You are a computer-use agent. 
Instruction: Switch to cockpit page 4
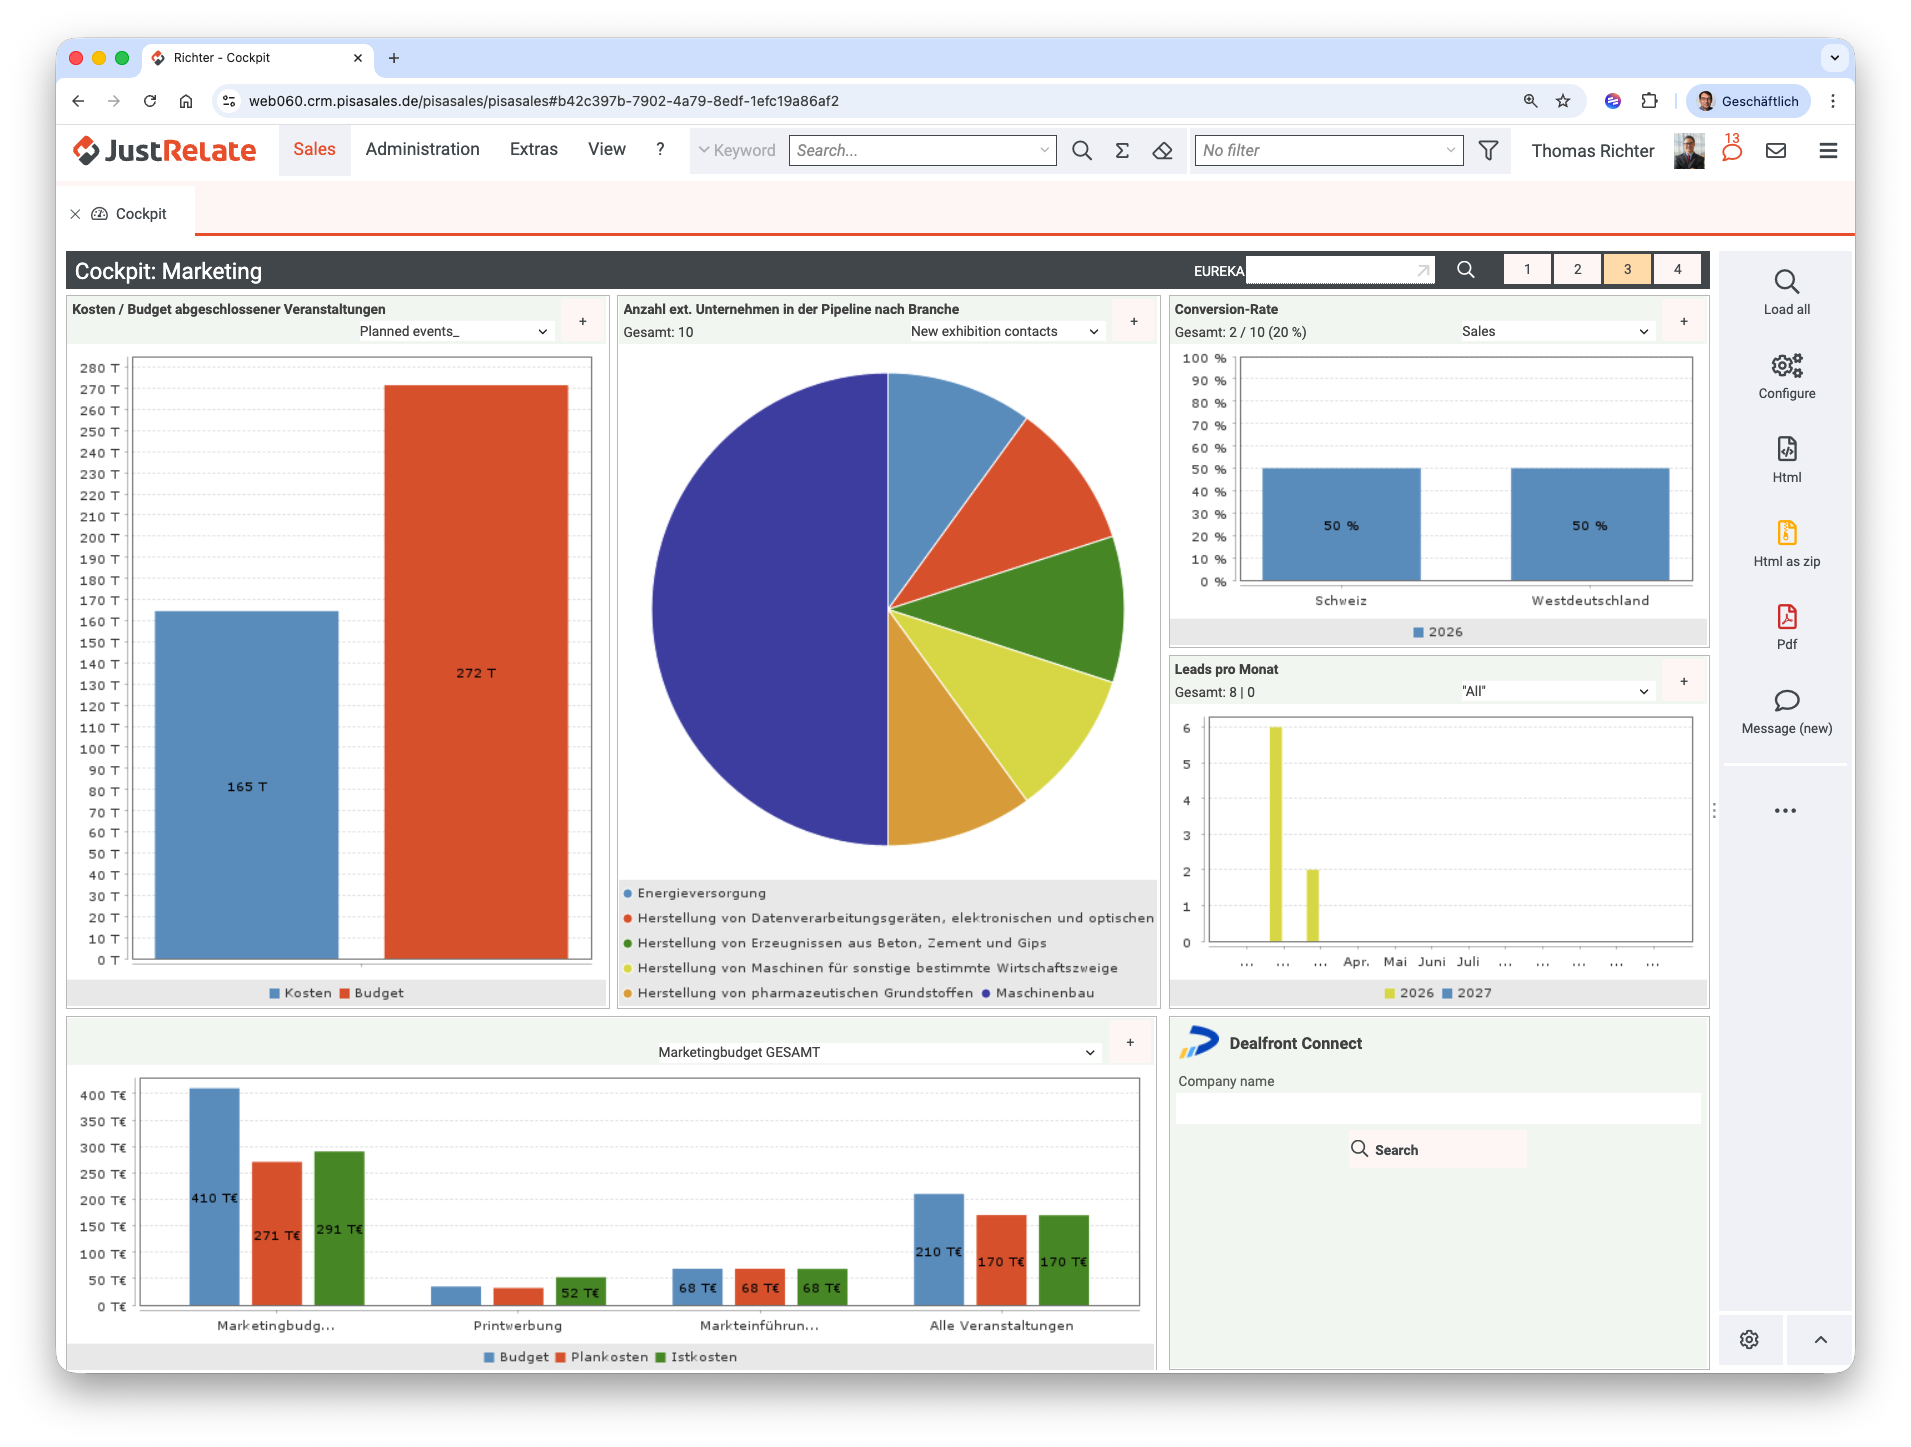pos(1677,270)
